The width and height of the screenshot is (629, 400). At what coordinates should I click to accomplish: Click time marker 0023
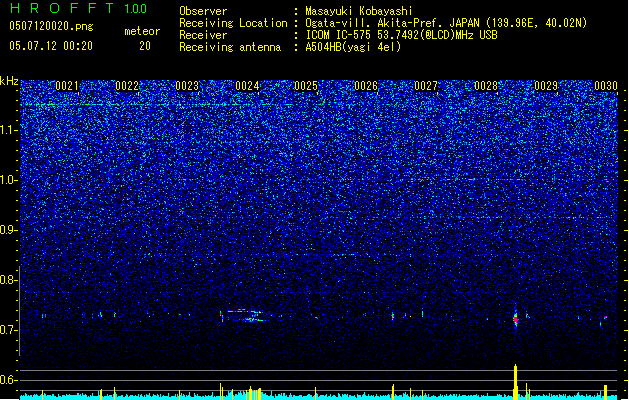[x=187, y=86]
